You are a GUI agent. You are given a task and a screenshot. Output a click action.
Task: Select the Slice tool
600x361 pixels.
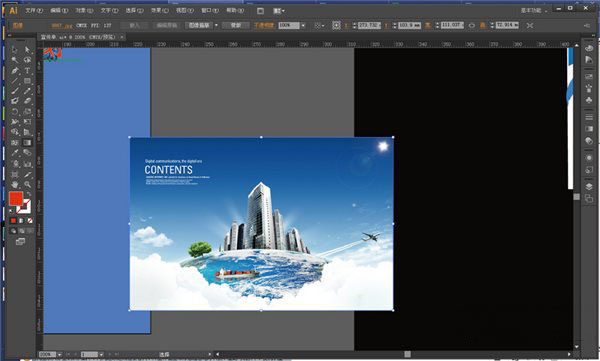tap(28, 175)
